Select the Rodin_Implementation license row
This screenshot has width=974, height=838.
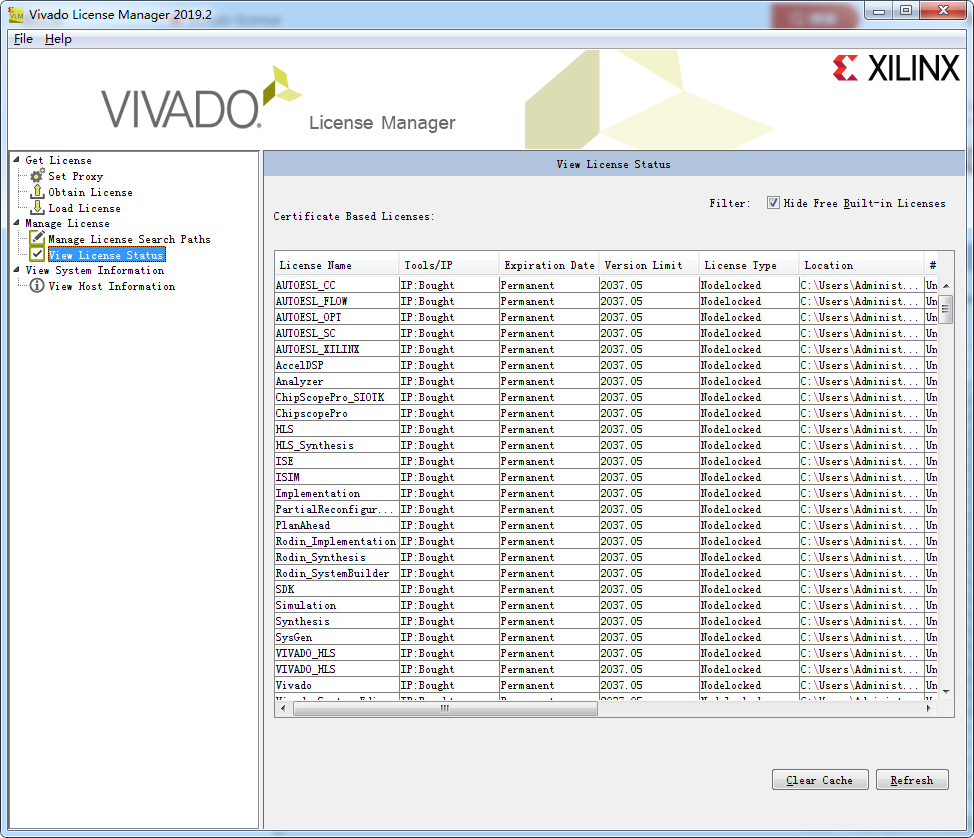coord(606,542)
